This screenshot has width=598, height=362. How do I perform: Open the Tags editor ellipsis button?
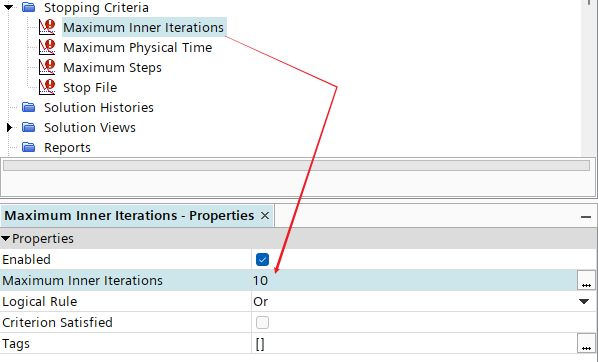click(587, 343)
